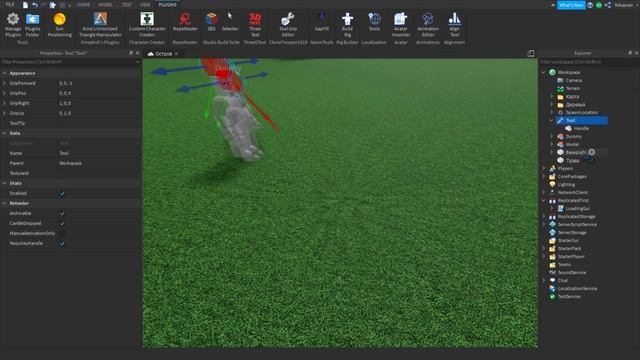Screen dimensions: 640x360
Task: Focus the Filter workspace search field
Action: [589, 62]
